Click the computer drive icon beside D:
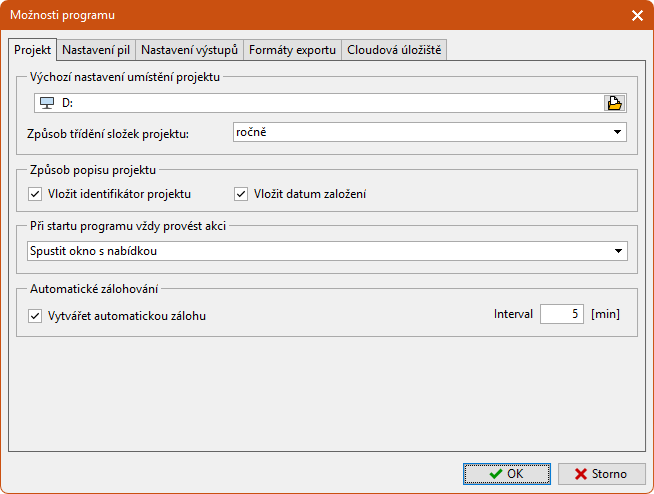Viewport: 654px width, 494px height. [46, 102]
